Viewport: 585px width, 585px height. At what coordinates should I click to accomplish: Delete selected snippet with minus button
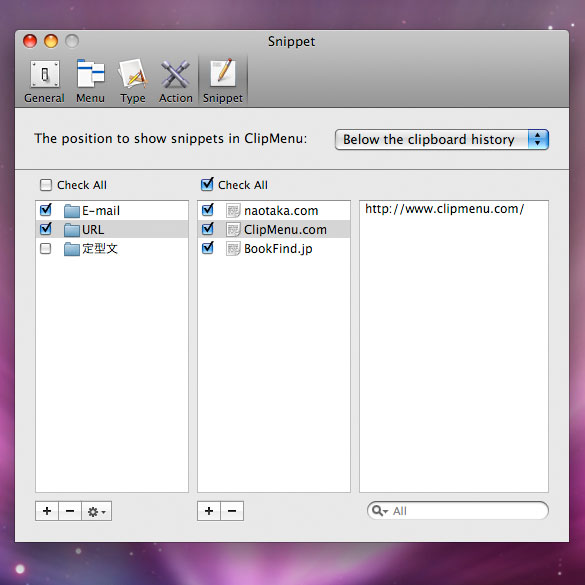pos(232,511)
